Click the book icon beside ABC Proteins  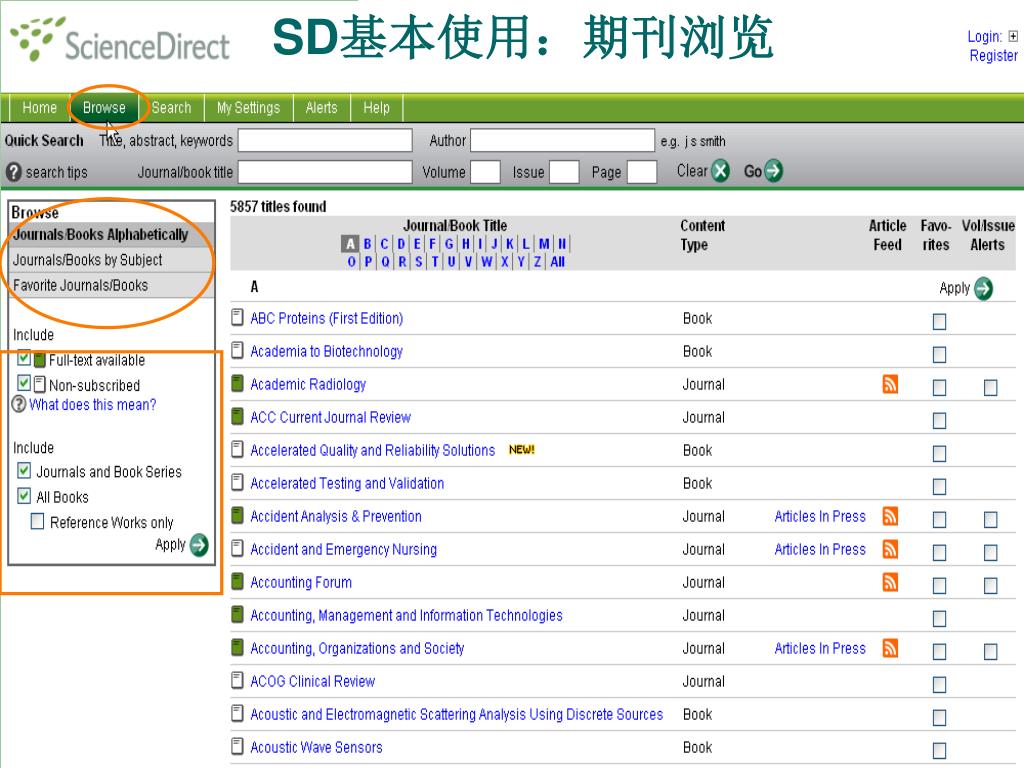(238, 317)
